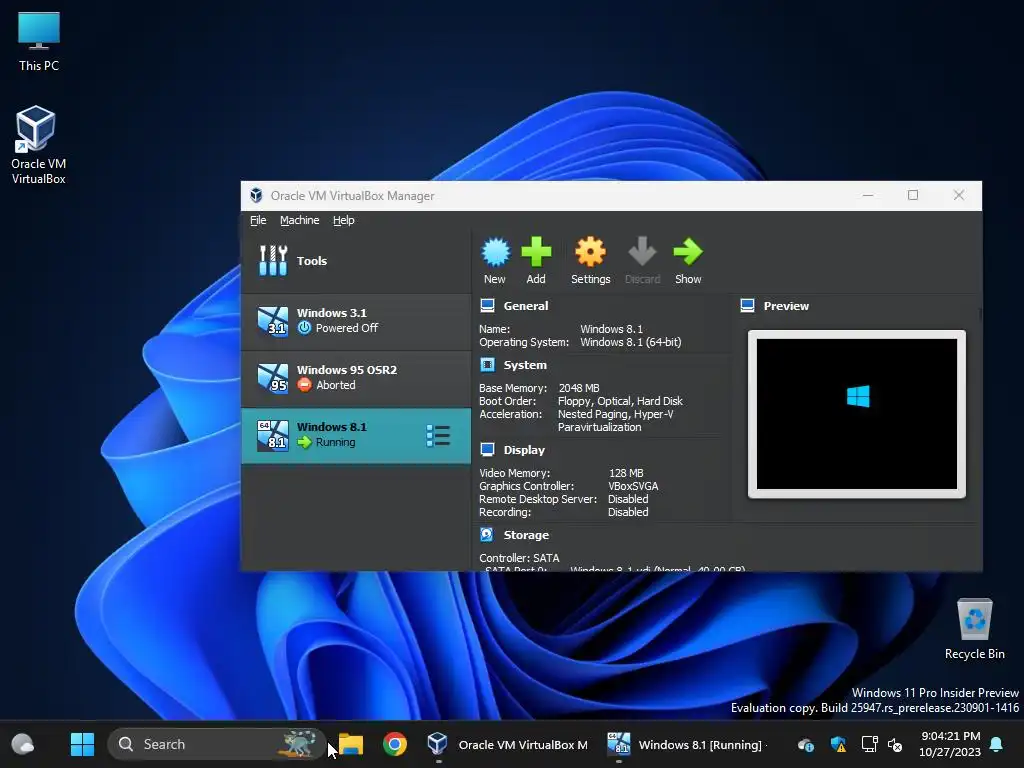
Task: Click the Preview section monitor icon
Action: coord(748,306)
